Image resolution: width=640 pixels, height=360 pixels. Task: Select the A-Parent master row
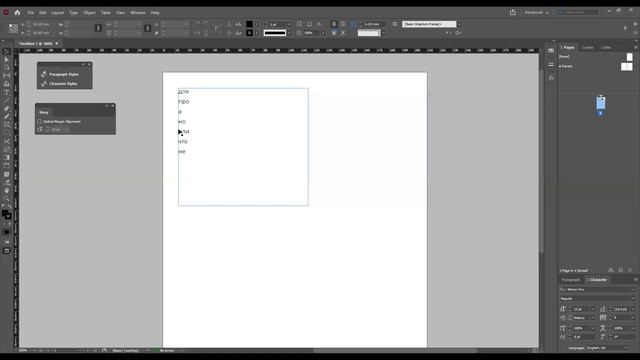pos(596,66)
